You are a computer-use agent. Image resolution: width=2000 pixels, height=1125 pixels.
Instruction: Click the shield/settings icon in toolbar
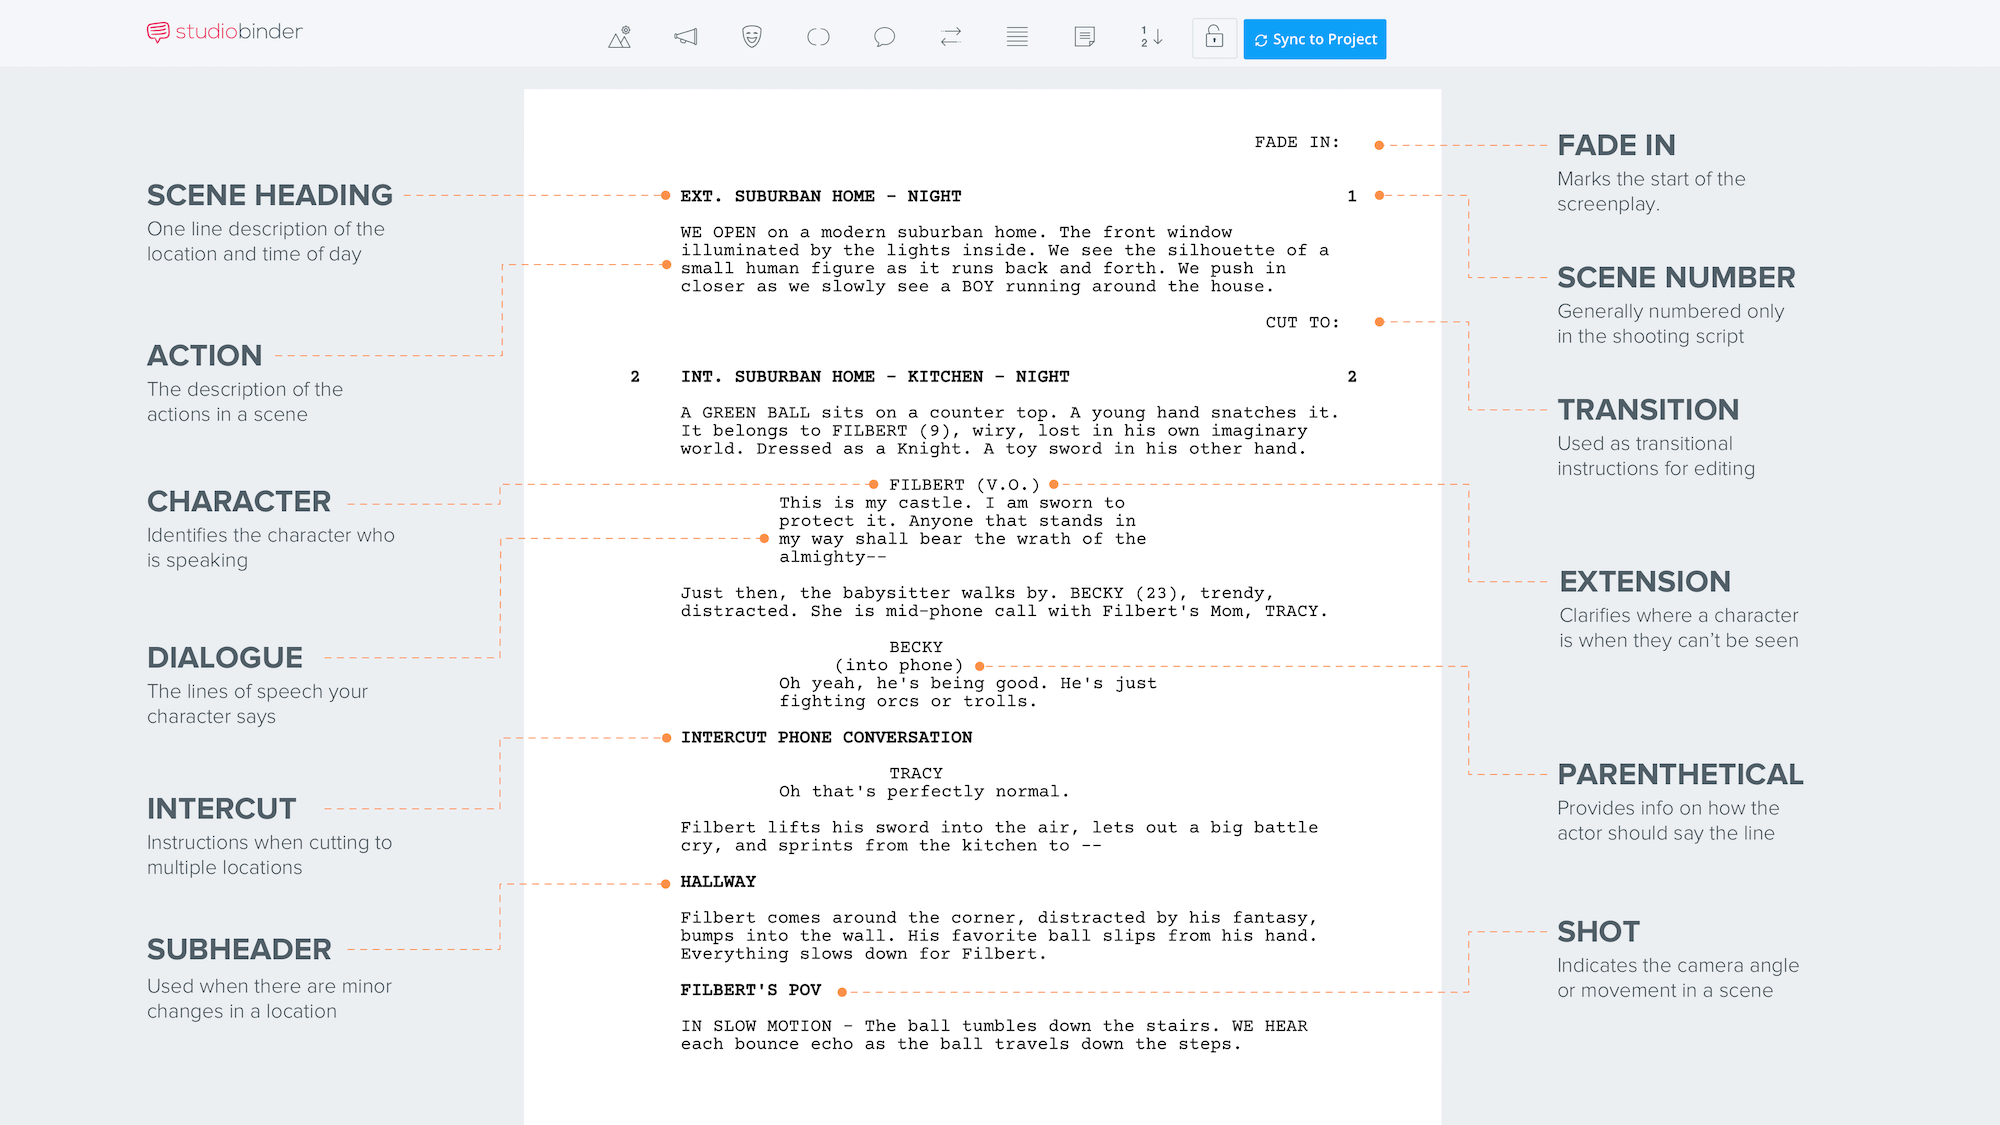click(x=751, y=37)
